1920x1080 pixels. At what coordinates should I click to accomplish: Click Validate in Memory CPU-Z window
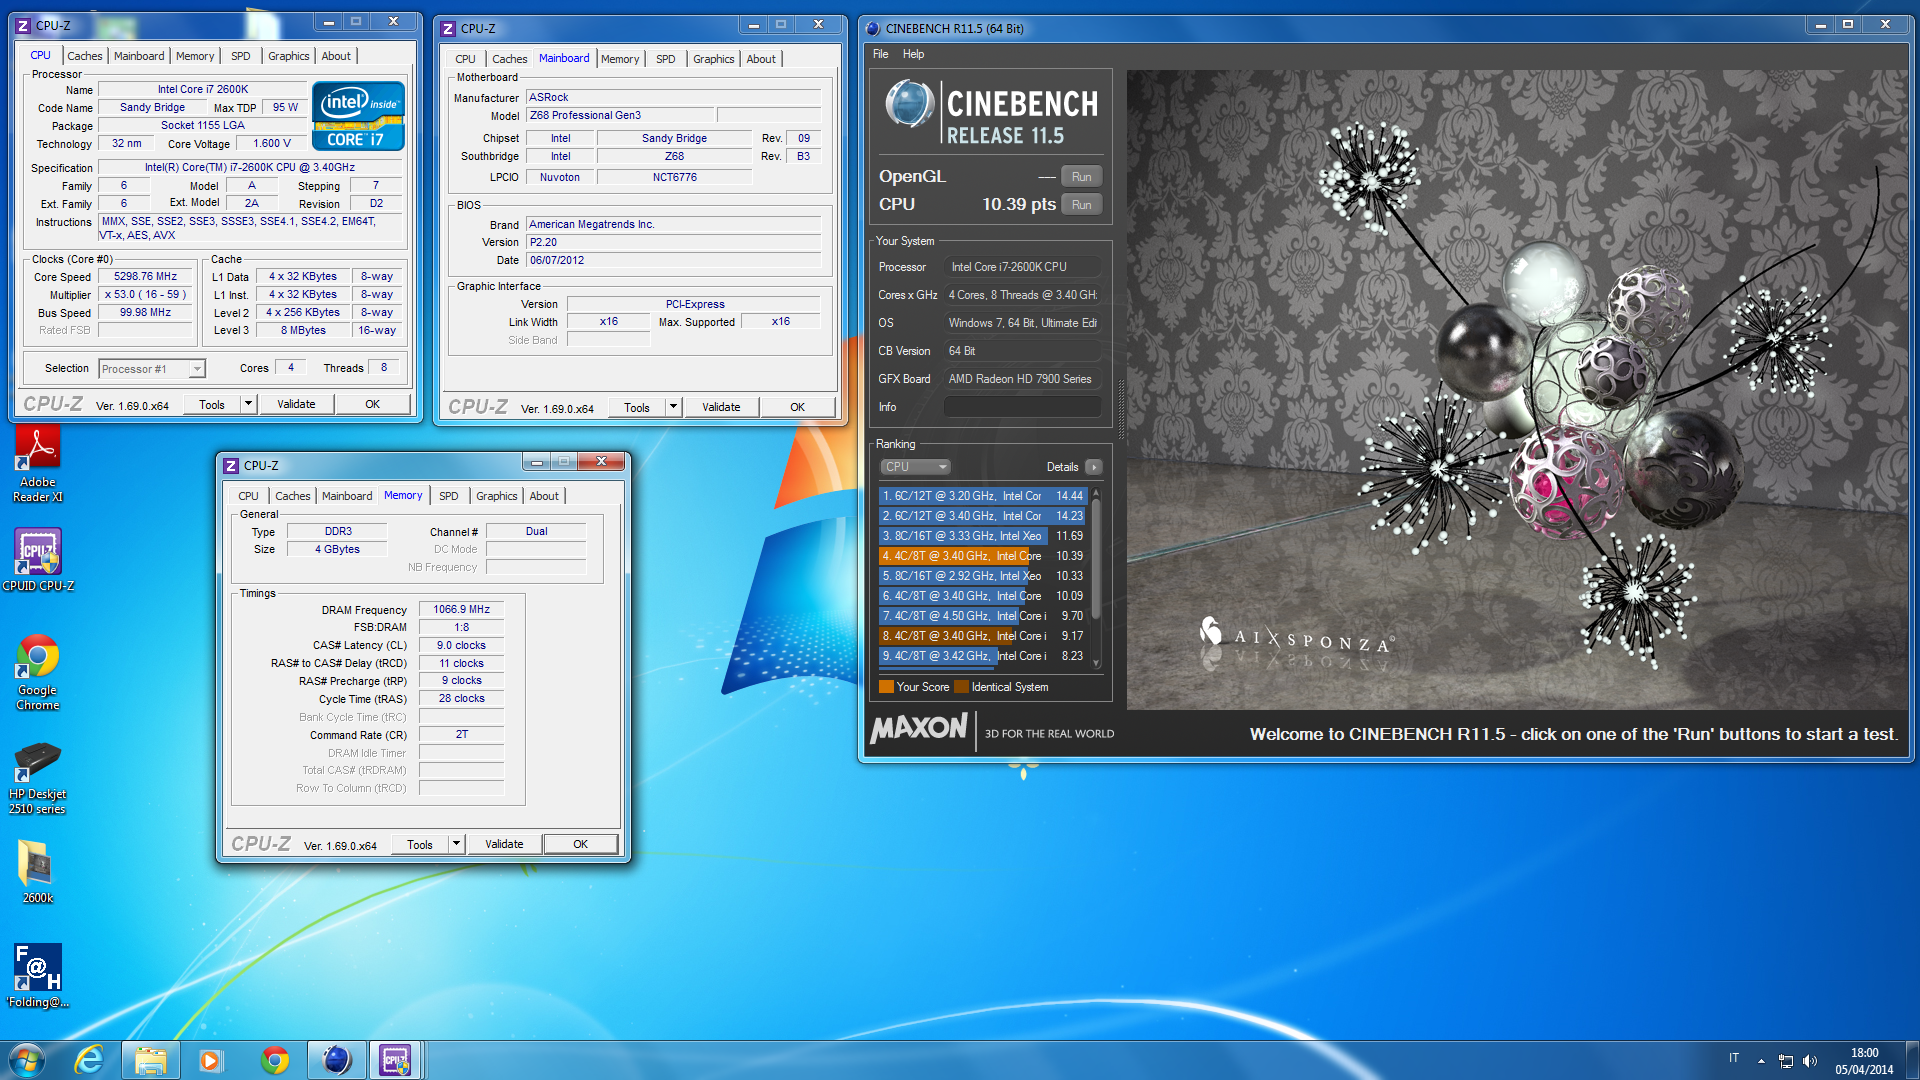504,844
